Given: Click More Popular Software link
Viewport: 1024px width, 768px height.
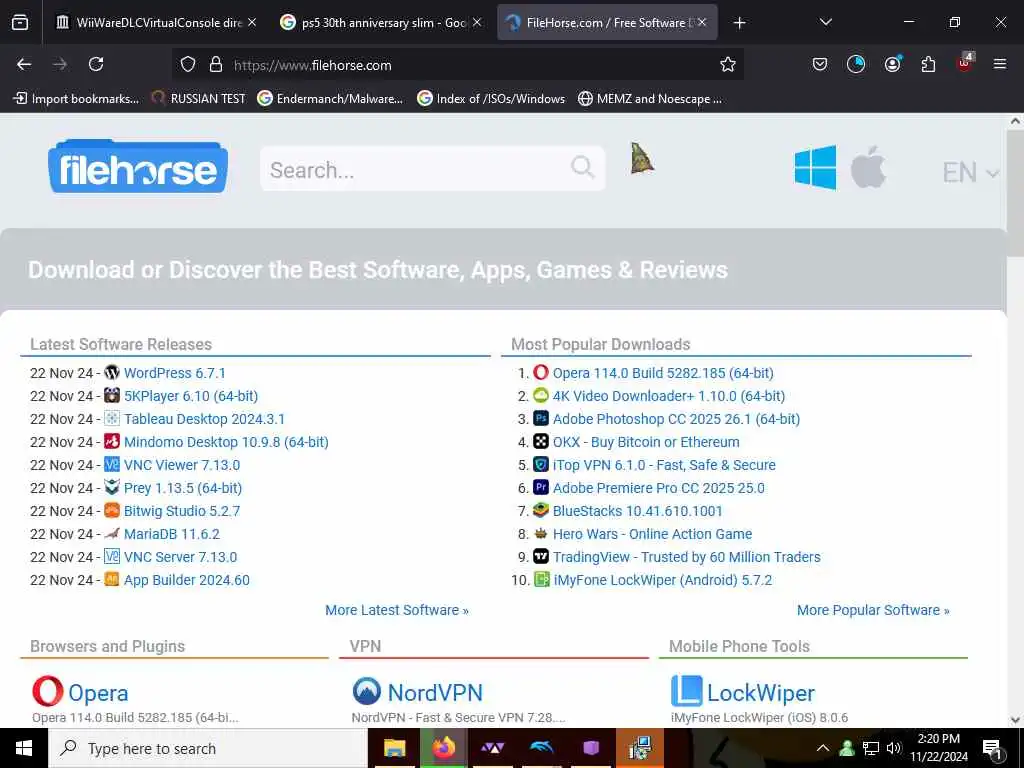Looking at the screenshot, I should (x=873, y=610).
